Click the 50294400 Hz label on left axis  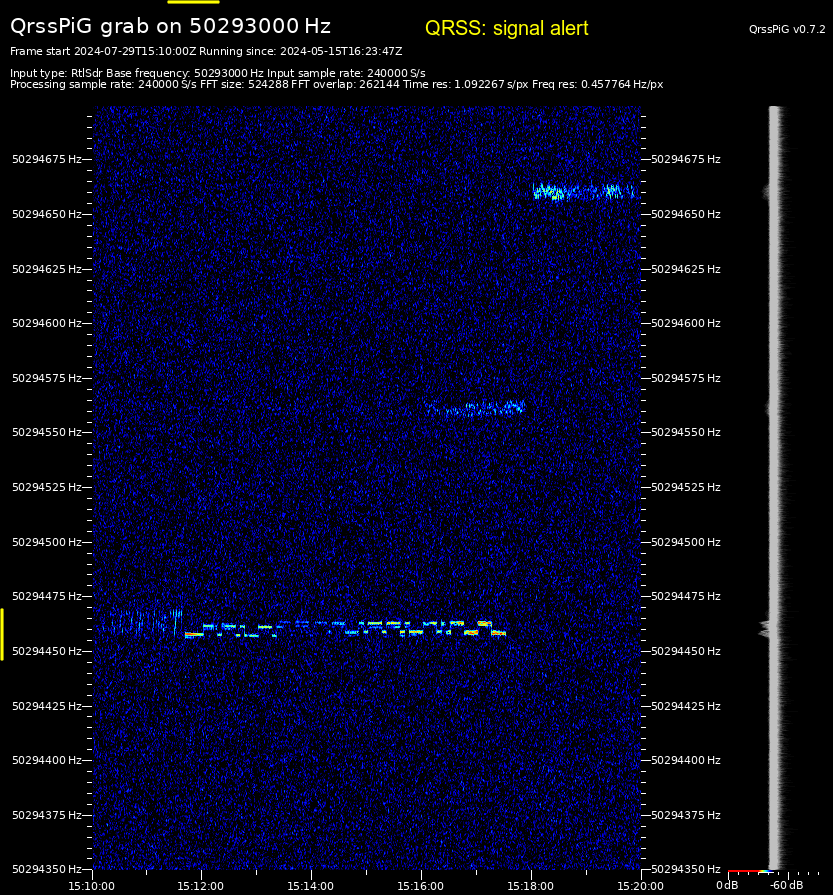click(x=47, y=760)
